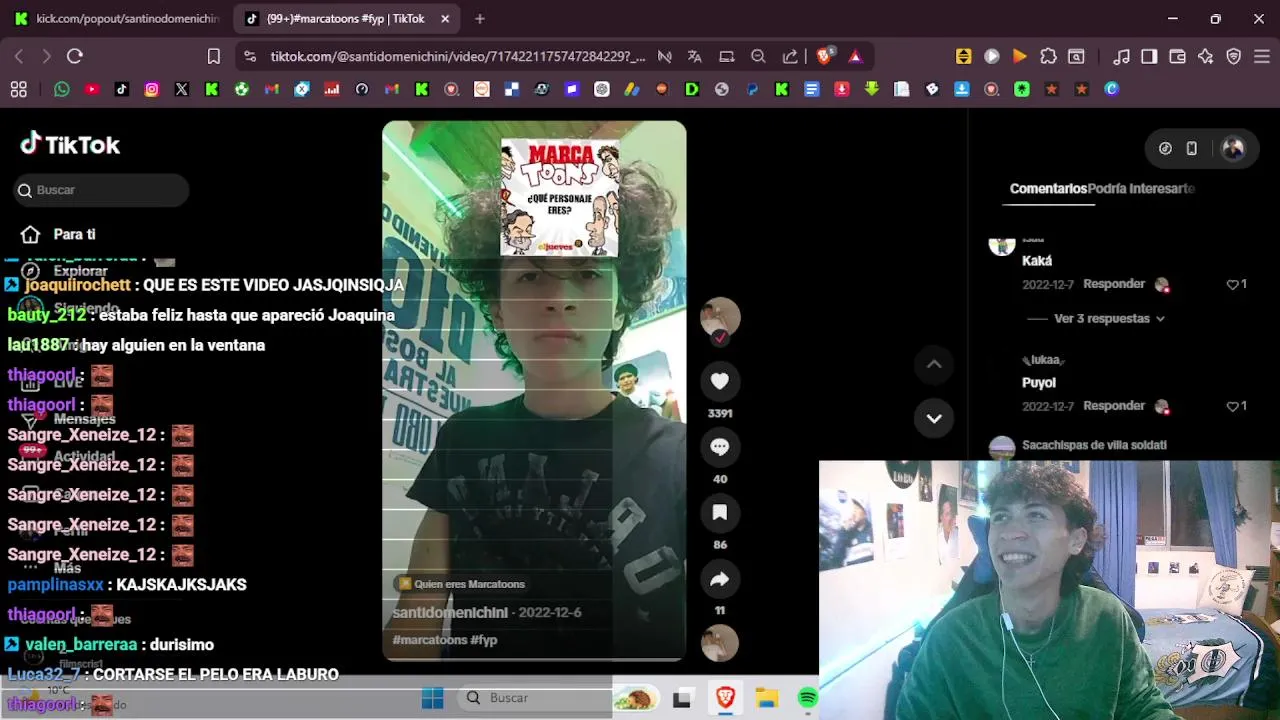
Task: Click the get-app phone icon in TikTok header
Action: click(1191, 148)
